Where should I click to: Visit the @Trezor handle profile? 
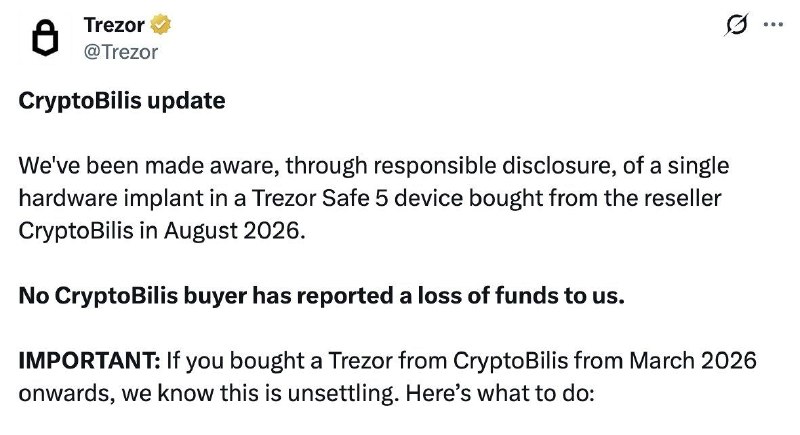121,52
